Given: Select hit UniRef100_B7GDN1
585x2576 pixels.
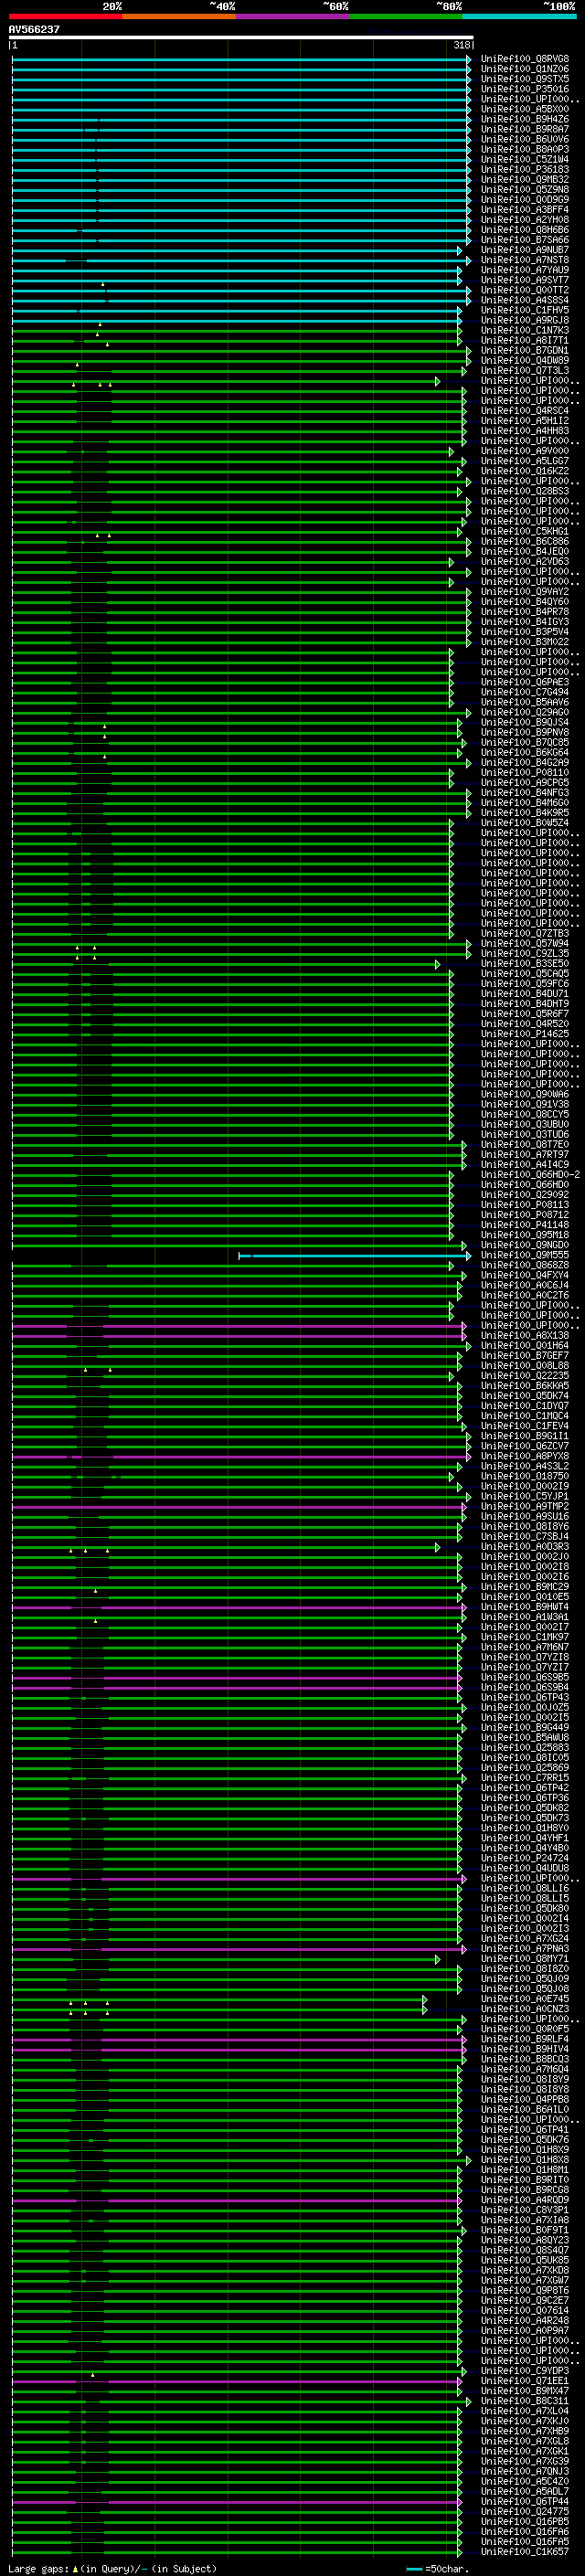Looking at the screenshot, I should 525,351.
